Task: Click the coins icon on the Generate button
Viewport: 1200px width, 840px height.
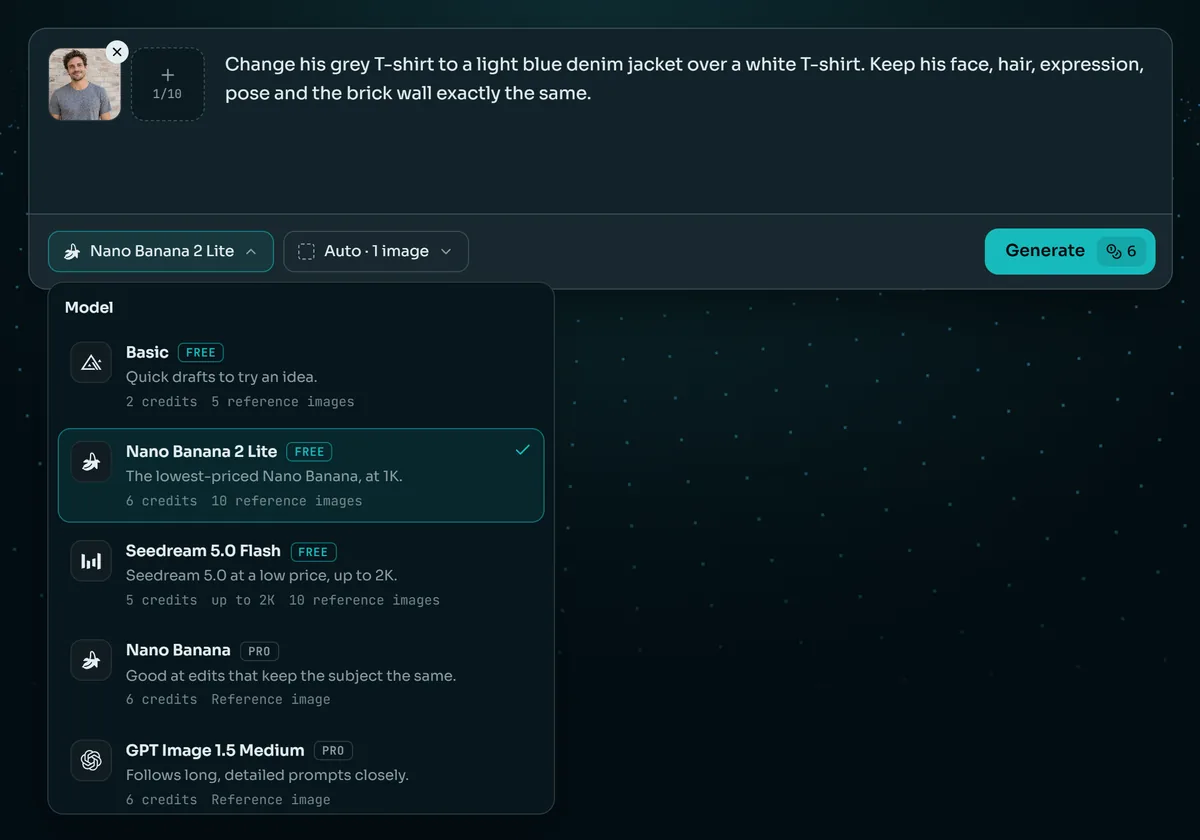Action: 1114,252
